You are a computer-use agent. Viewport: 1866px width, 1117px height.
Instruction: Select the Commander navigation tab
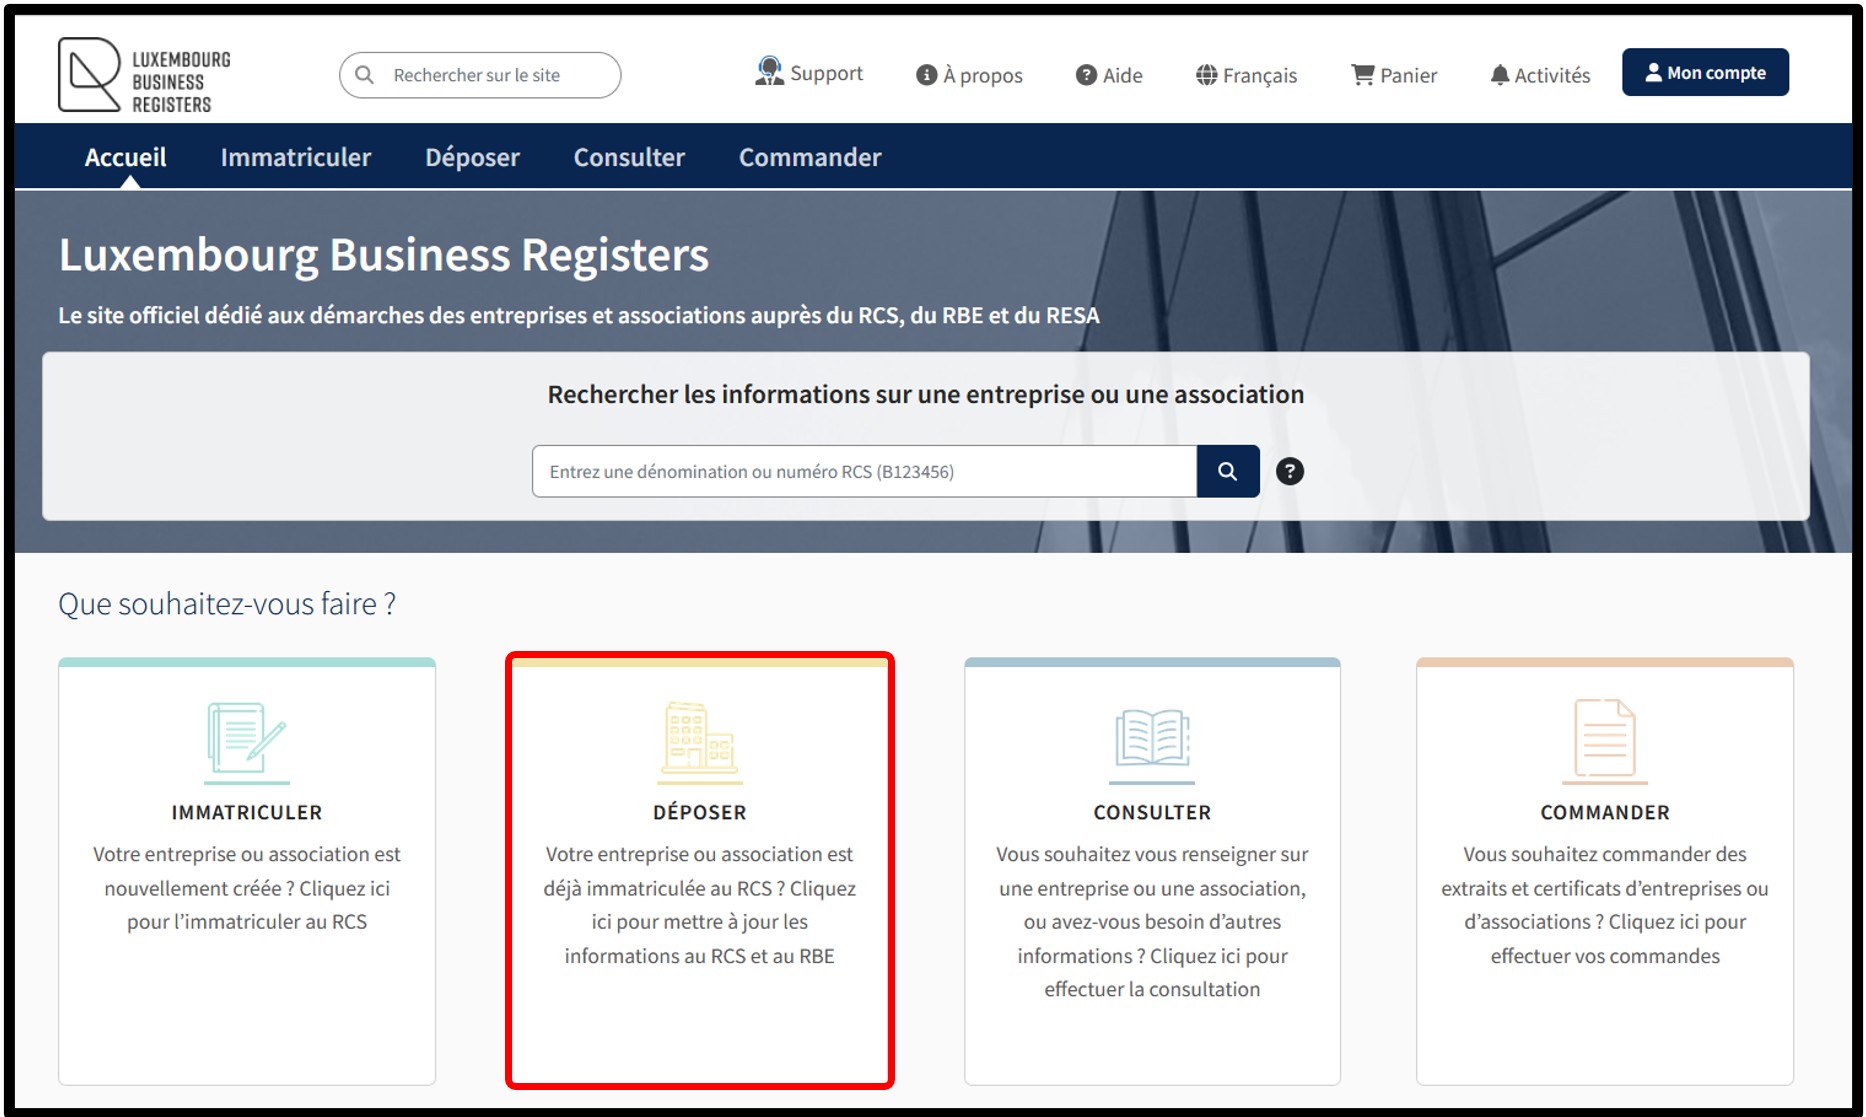click(x=809, y=157)
